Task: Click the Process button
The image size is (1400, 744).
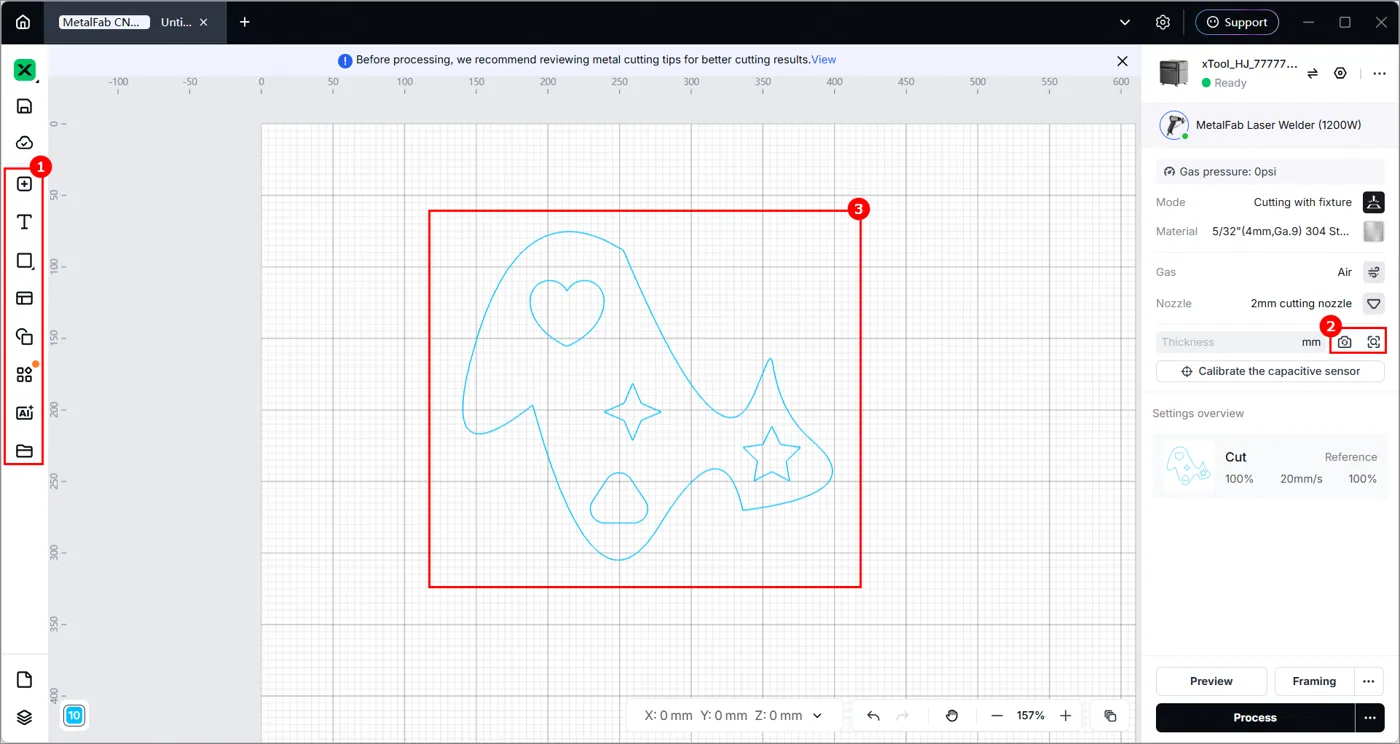Action: [1255, 718]
